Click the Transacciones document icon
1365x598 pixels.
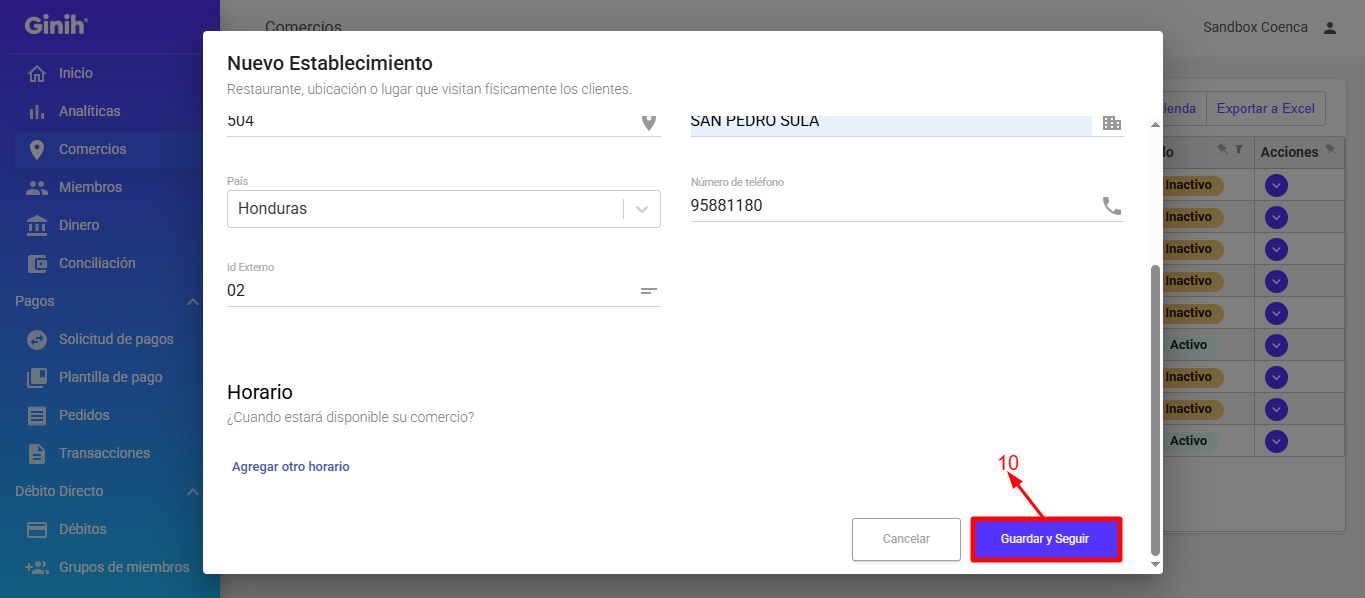tap(37, 454)
